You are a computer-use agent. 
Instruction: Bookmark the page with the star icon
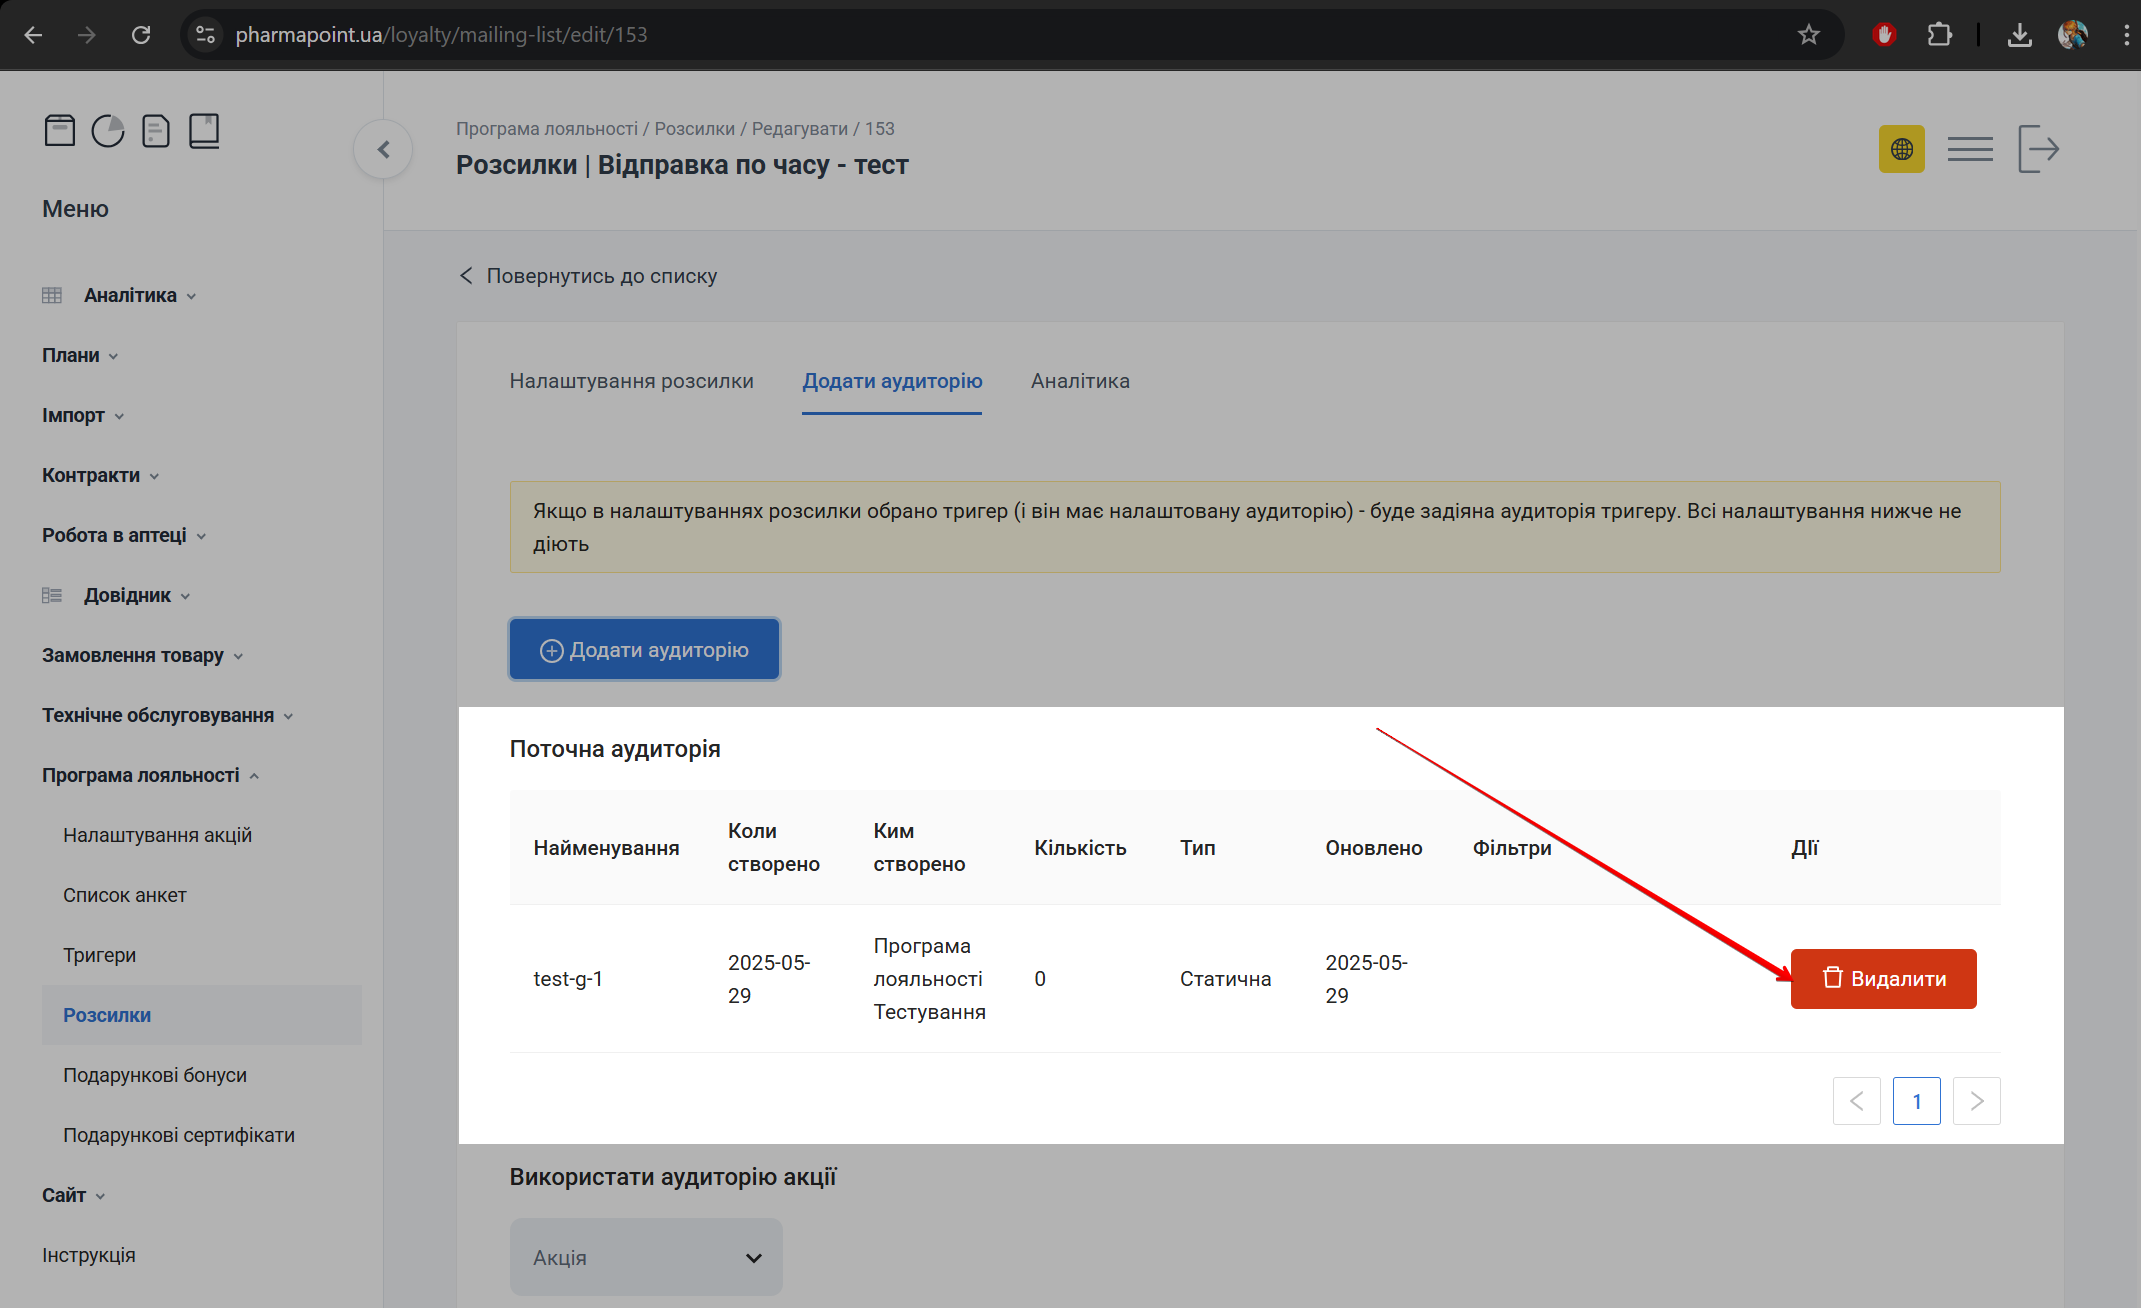(x=1808, y=35)
